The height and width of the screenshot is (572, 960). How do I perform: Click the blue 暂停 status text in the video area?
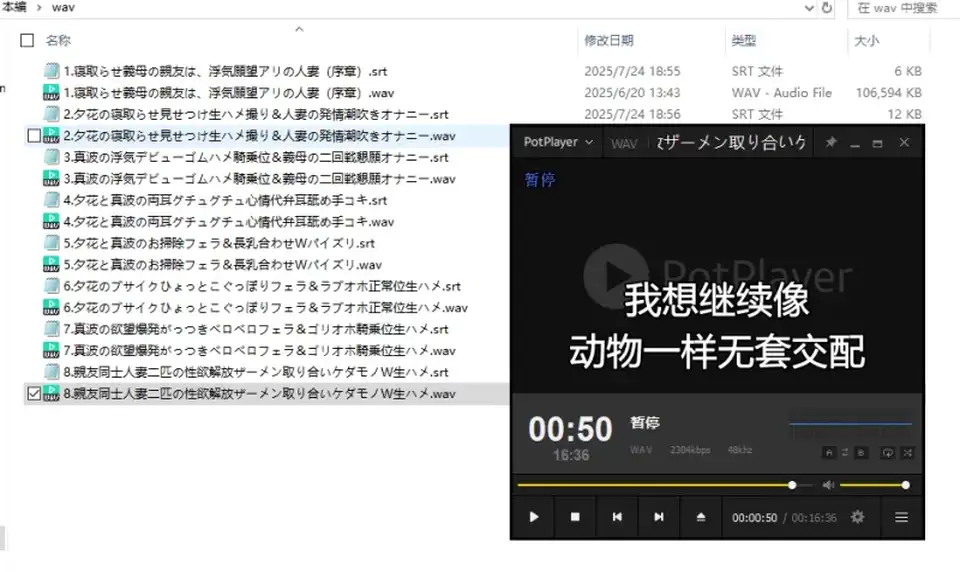point(540,179)
